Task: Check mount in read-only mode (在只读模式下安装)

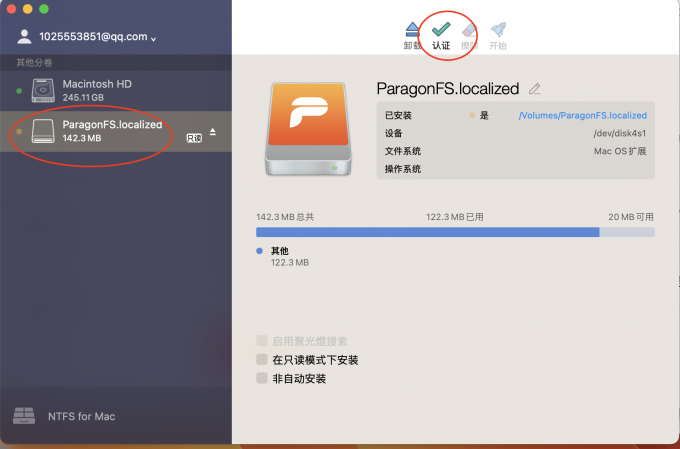Action: tap(262, 359)
